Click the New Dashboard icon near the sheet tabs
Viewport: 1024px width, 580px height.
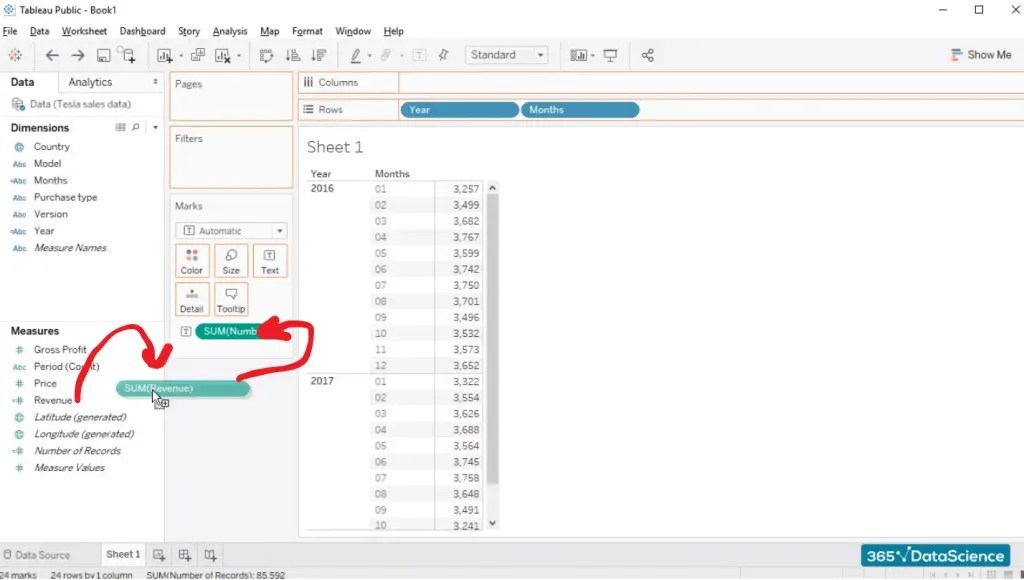tap(184, 554)
